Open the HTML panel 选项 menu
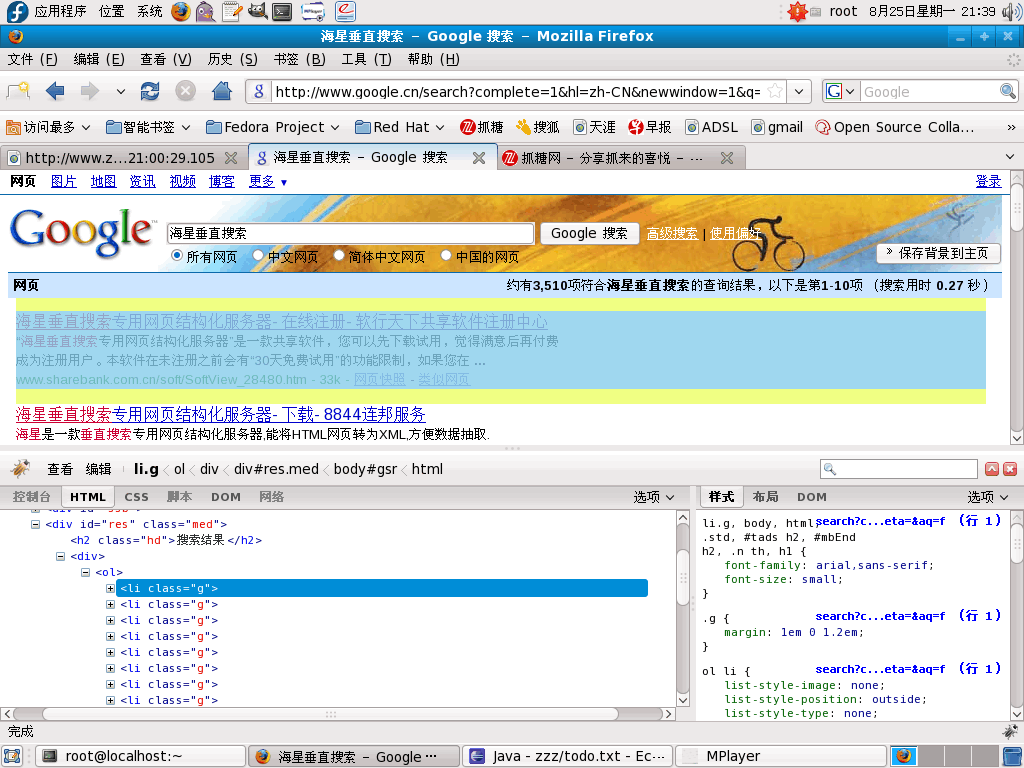The height and width of the screenshot is (768, 1024). pos(654,497)
